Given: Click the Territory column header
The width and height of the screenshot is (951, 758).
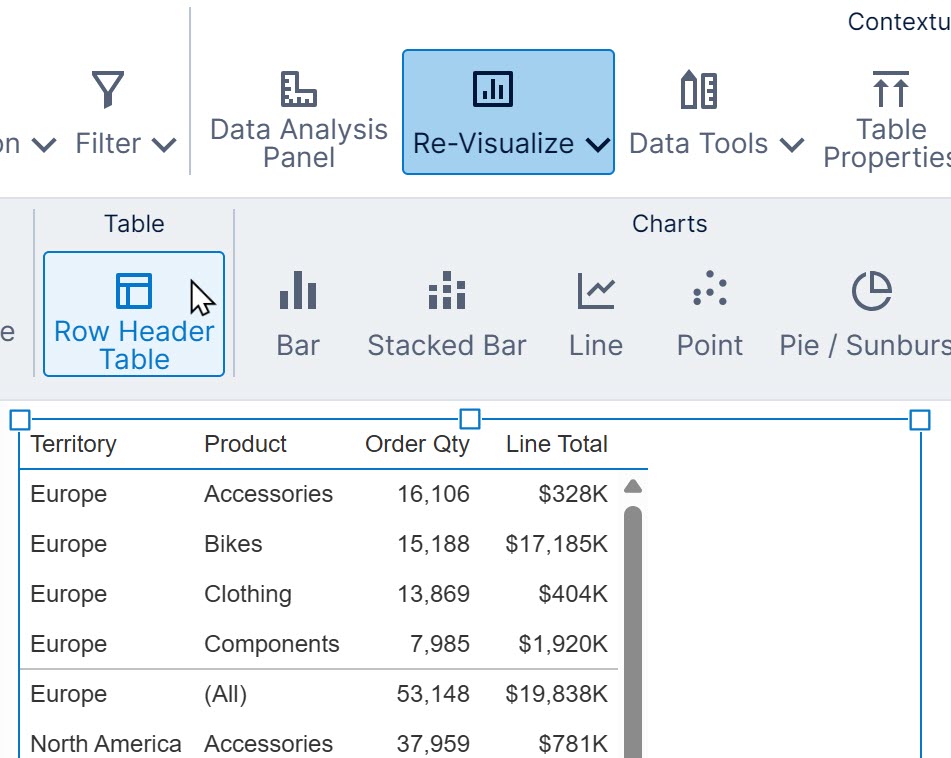Looking at the screenshot, I should click(72, 444).
